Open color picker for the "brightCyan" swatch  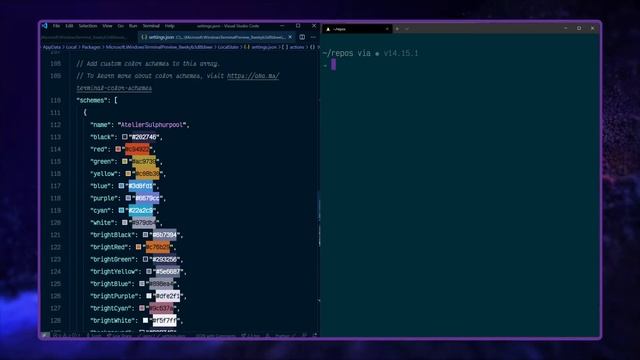[x=142, y=308]
